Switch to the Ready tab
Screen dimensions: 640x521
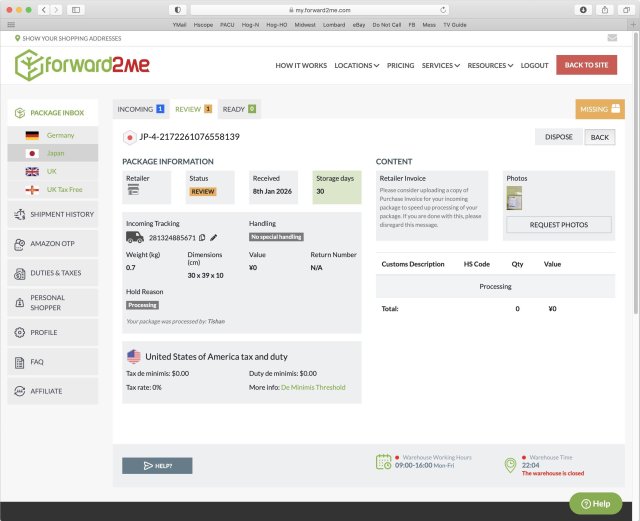point(239,109)
